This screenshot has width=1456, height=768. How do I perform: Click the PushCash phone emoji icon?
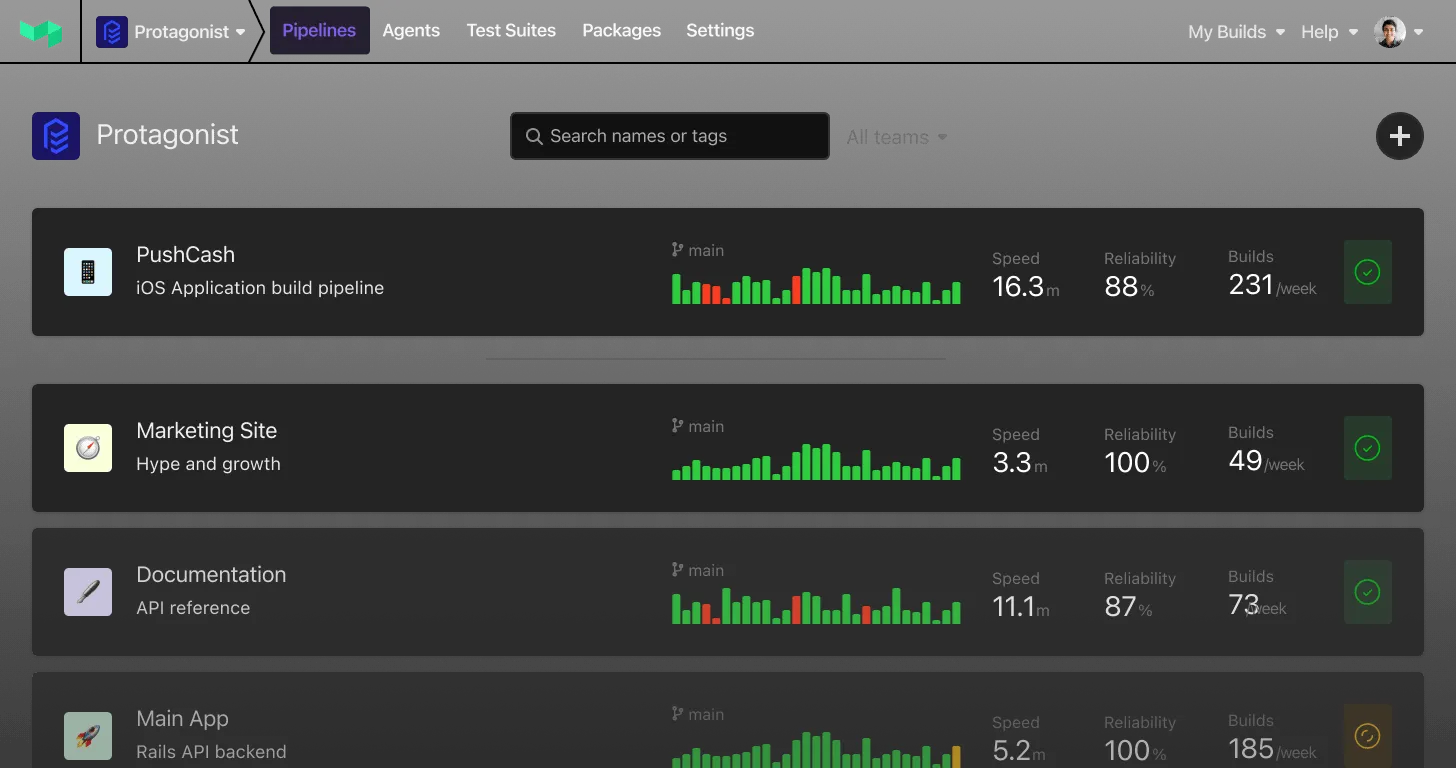coord(88,272)
